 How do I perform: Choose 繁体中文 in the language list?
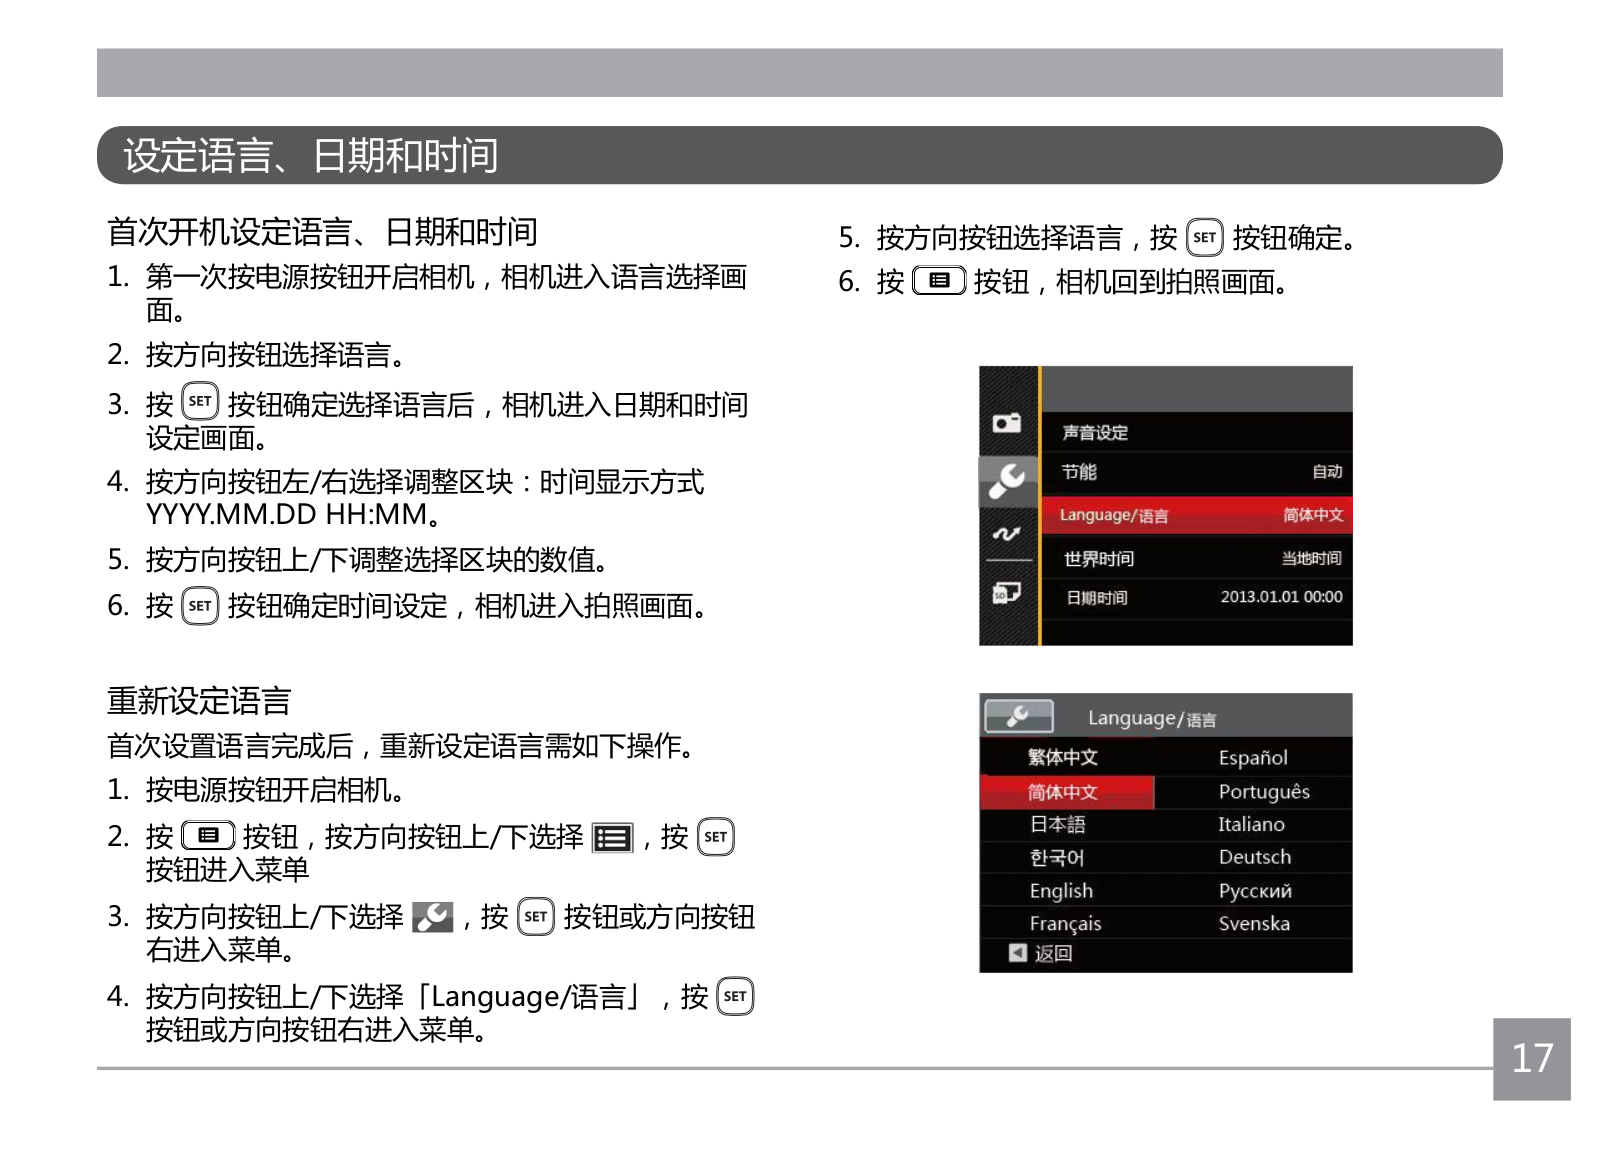pyautogui.click(x=1063, y=758)
